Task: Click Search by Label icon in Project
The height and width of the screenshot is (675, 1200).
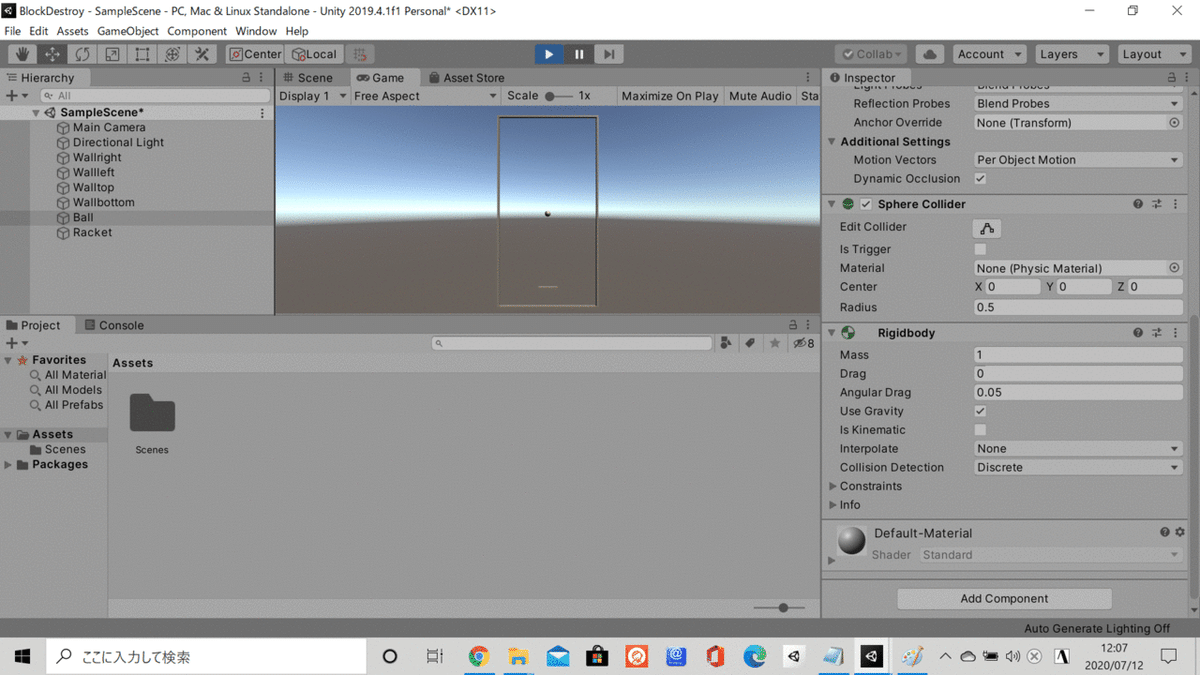Action: 750,343
